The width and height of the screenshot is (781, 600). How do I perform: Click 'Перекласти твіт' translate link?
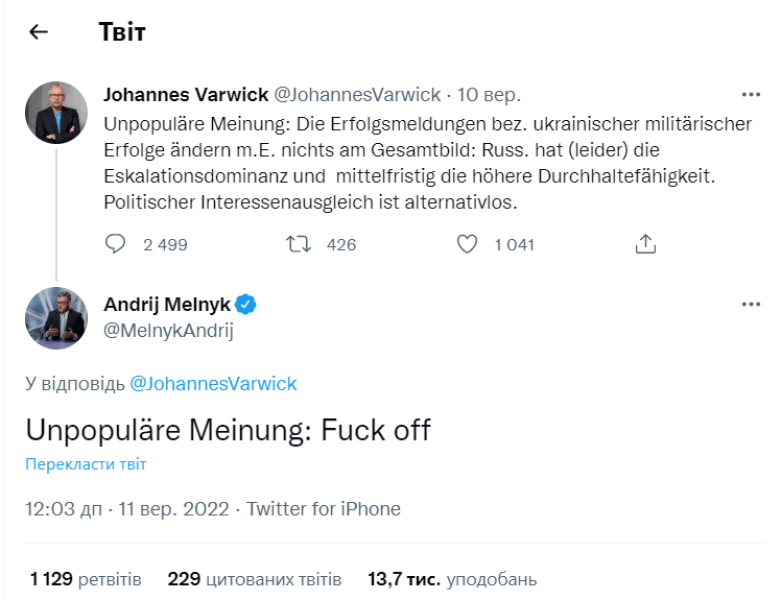click(86, 464)
